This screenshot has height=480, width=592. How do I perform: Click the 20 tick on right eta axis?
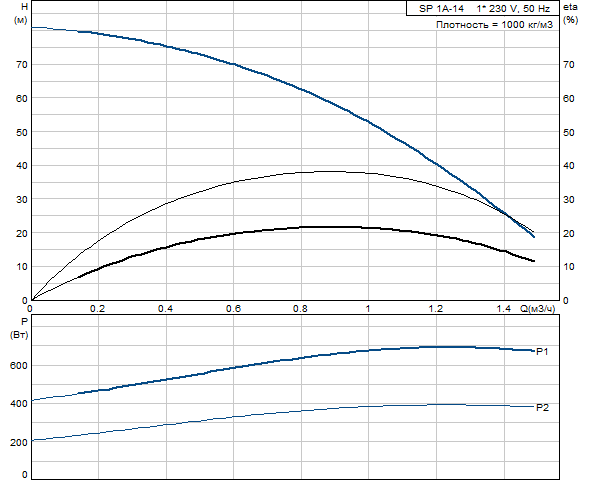pos(569,233)
